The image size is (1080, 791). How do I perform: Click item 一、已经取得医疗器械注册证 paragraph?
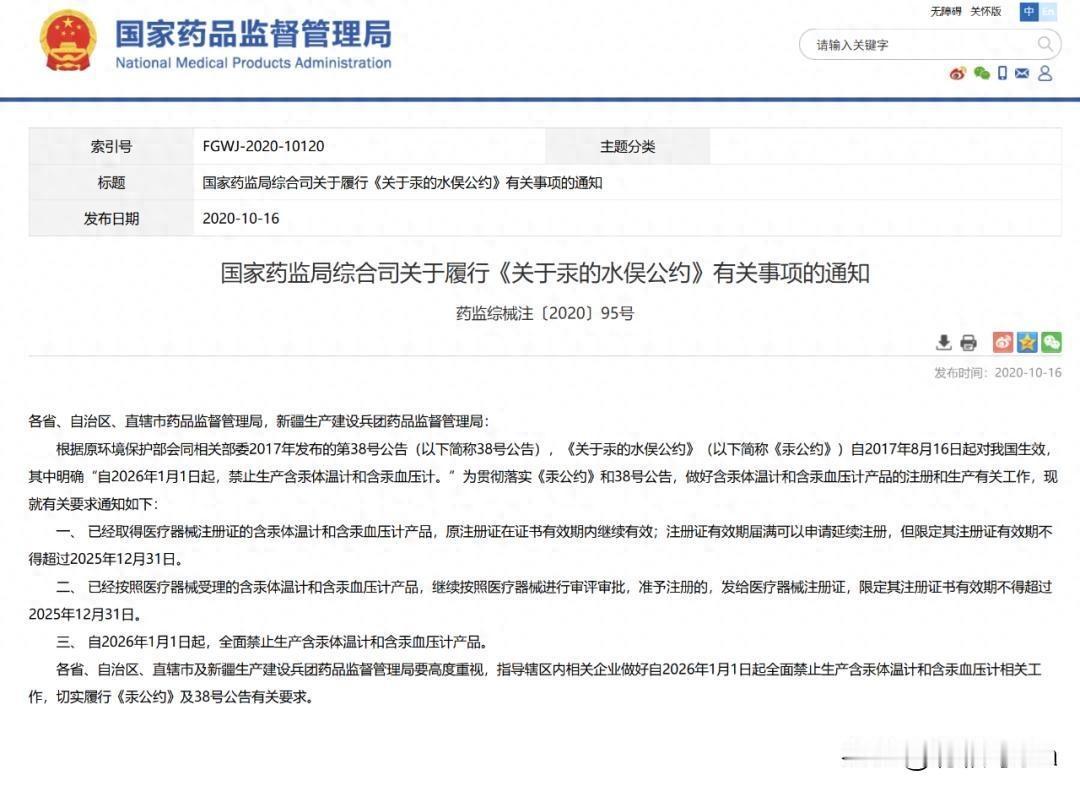point(541,545)
